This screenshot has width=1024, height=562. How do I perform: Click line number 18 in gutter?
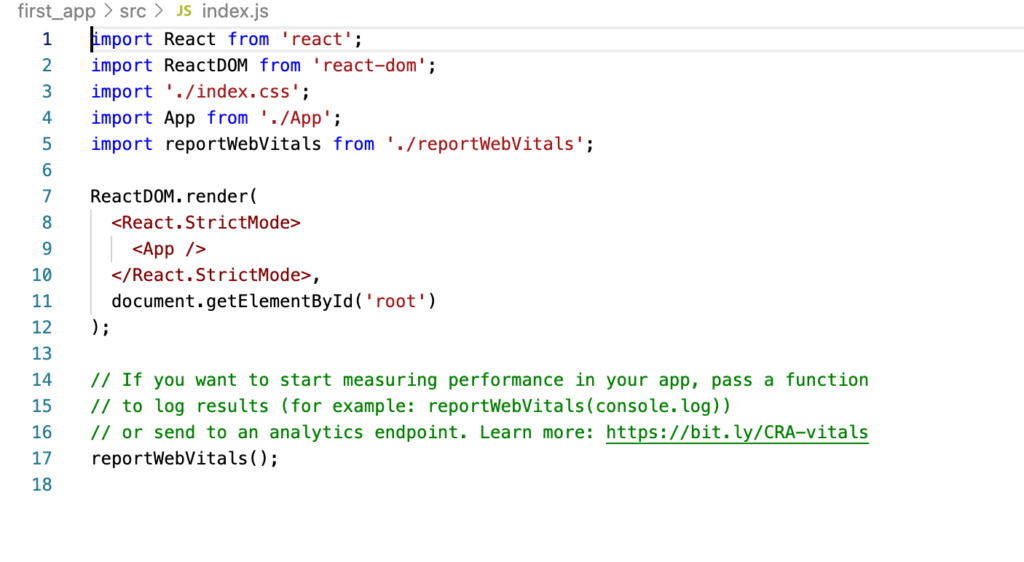click(x=42, y=485)
